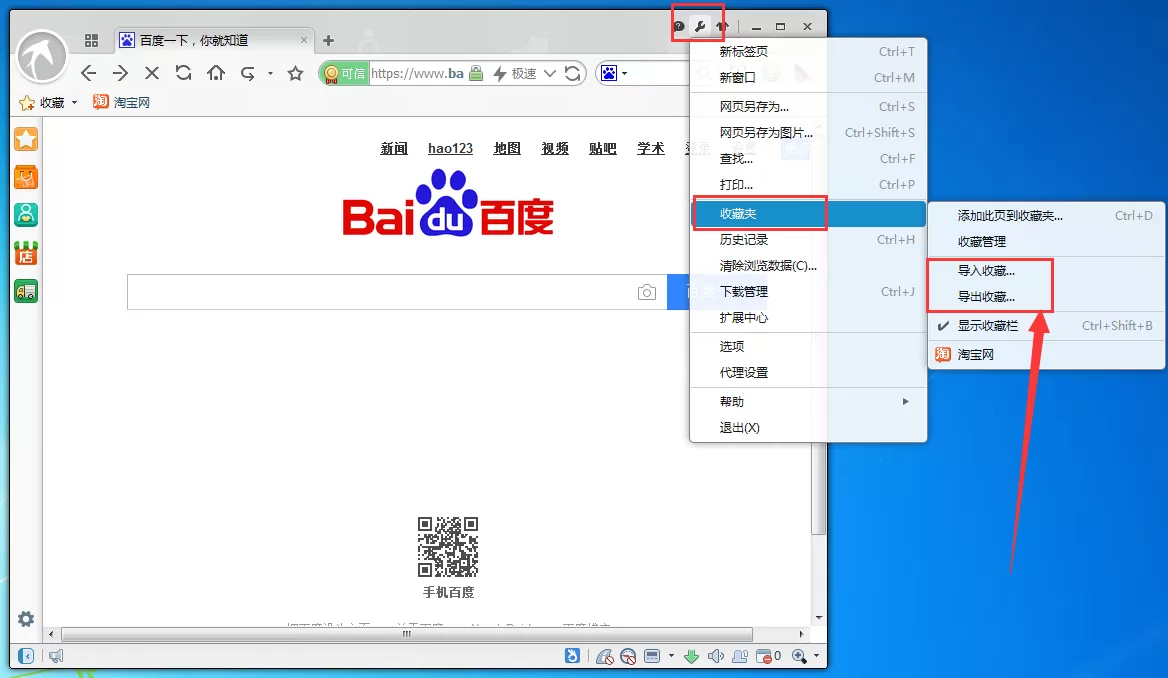Click the horizontal scrollbar thumb
1168x678 pixels.
[x=407, y=634]
